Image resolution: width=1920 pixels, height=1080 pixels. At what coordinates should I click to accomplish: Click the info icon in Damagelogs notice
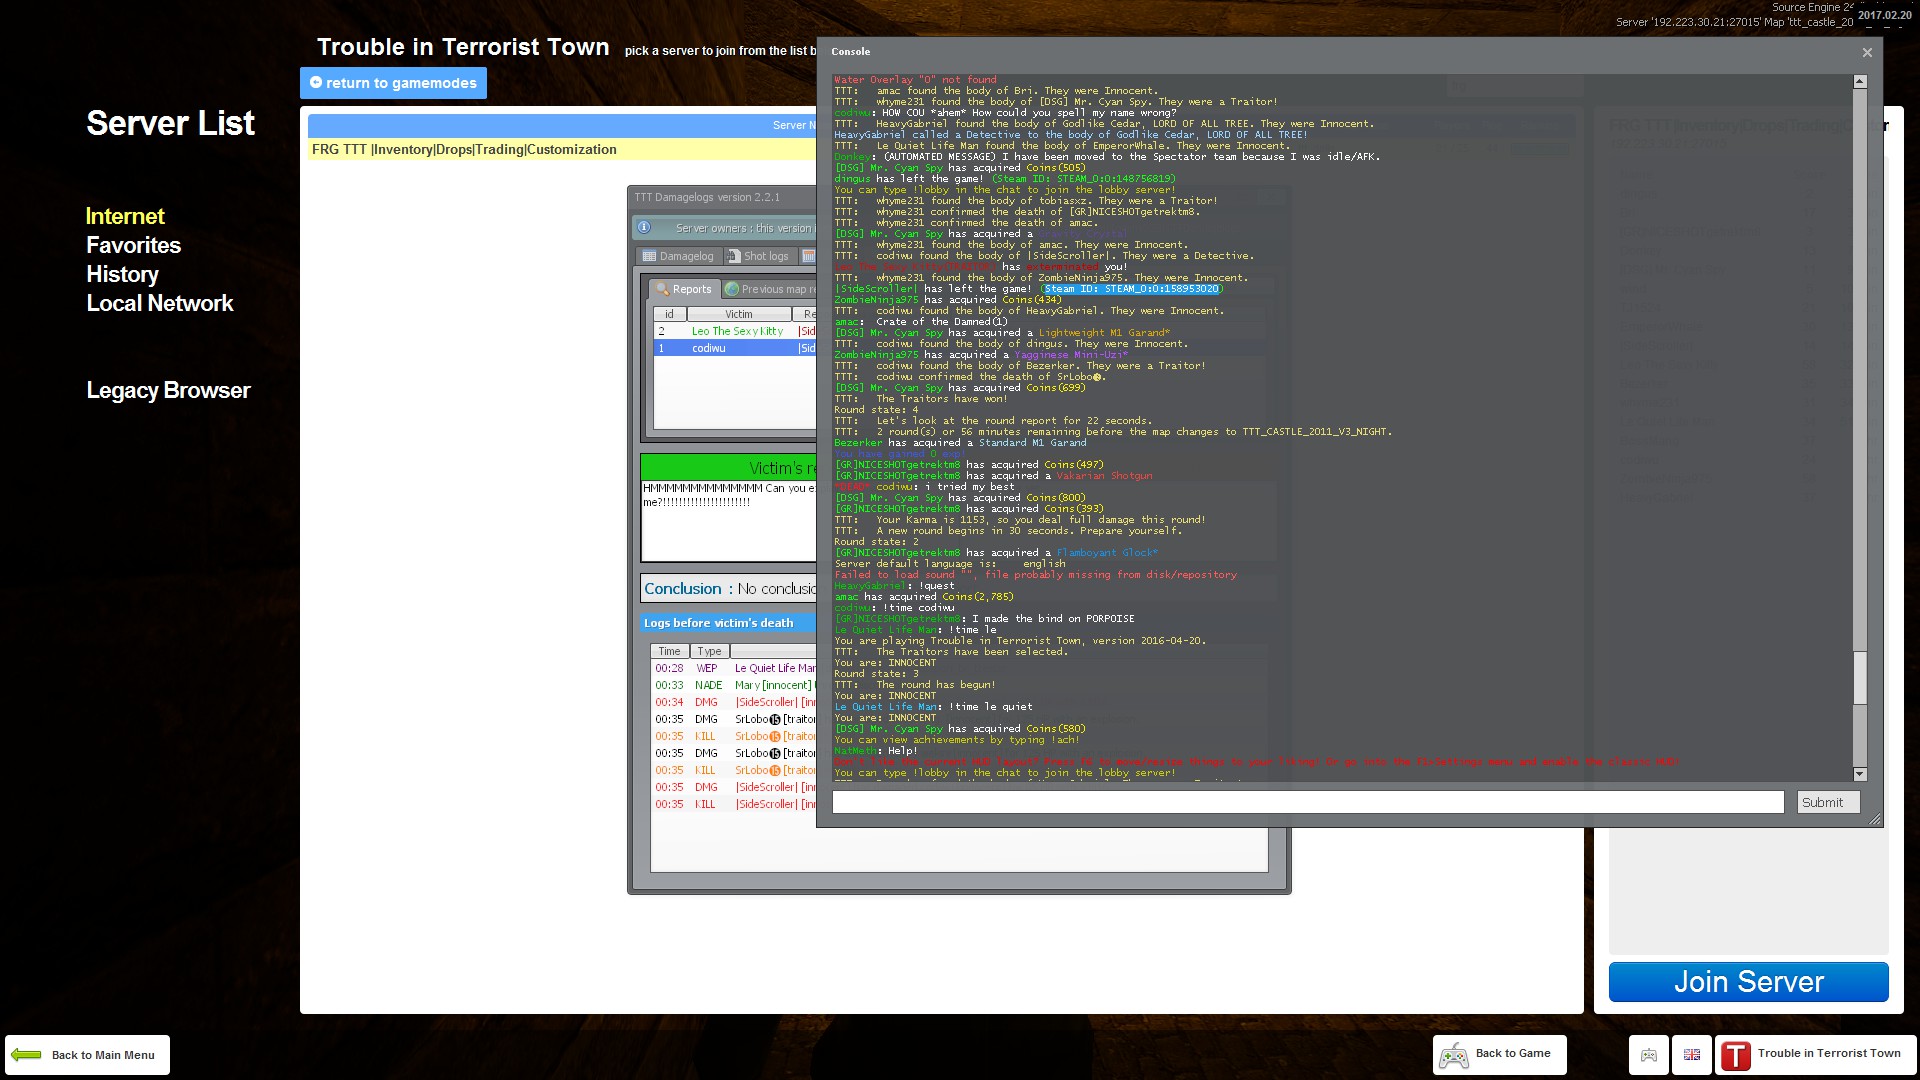click(644, 228)
